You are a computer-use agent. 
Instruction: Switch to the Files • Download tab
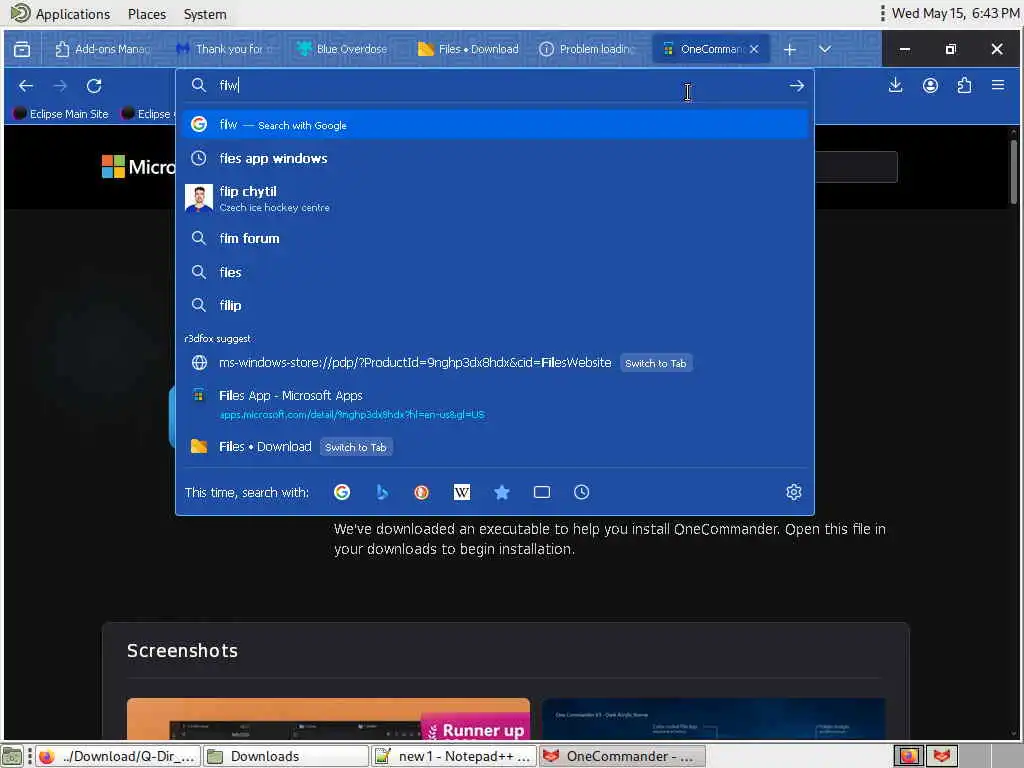468,49
